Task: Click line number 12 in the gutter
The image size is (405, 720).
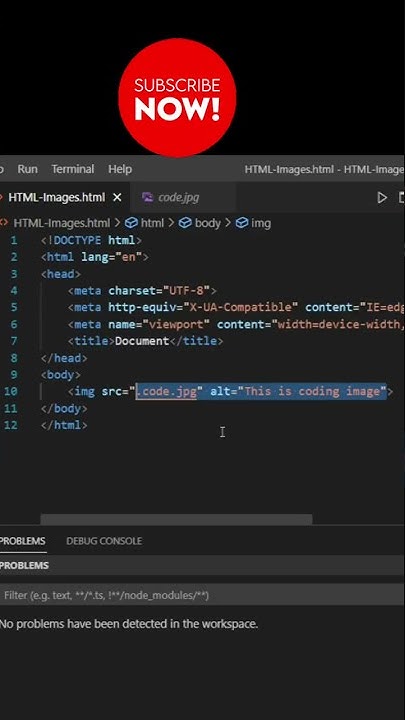Action: tap(11, 425)
